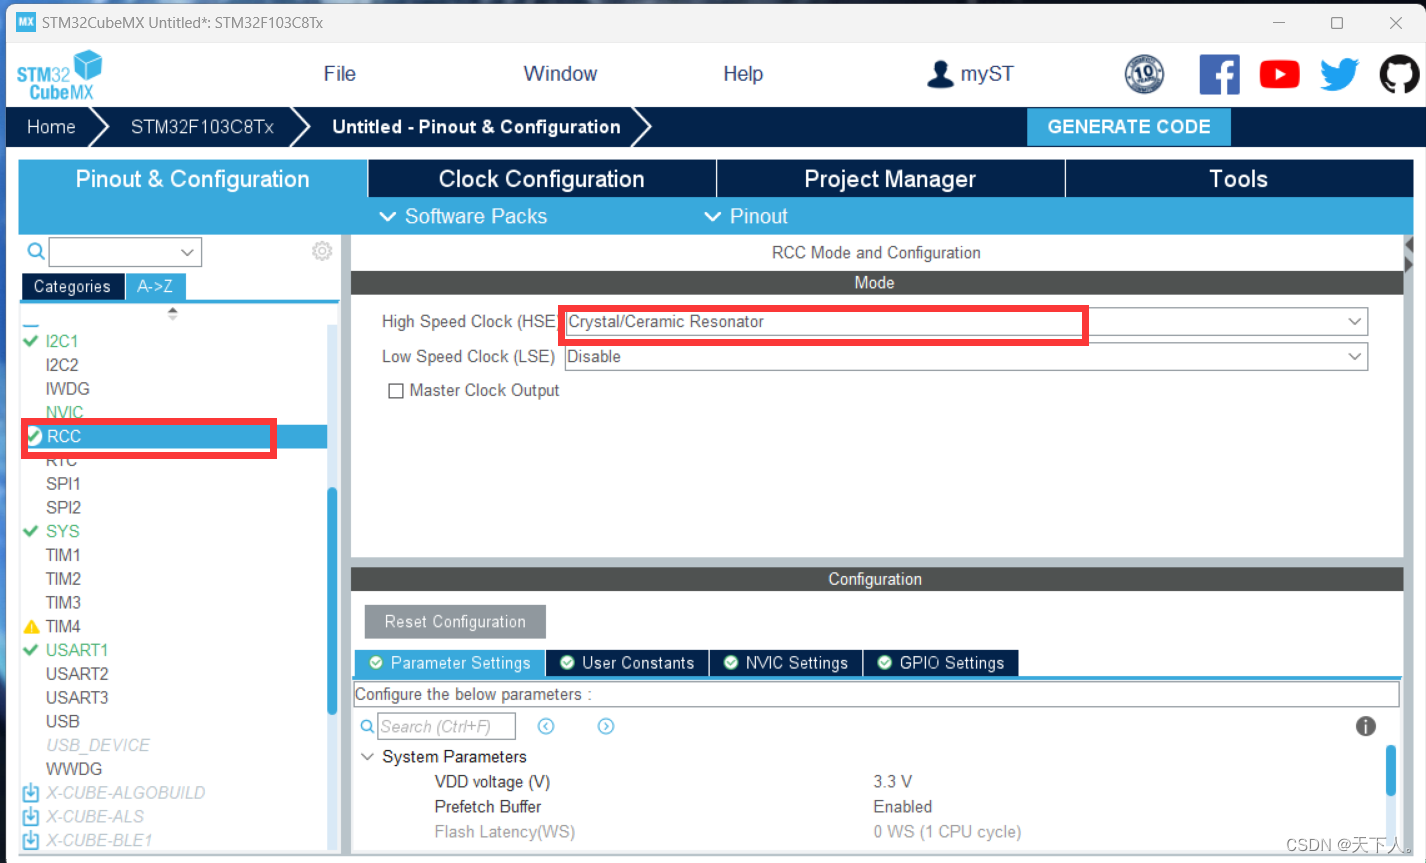This screenshot has height=863, width=1426.
Task: Click the GENERATE CODE button
Action: point(1129,127)
